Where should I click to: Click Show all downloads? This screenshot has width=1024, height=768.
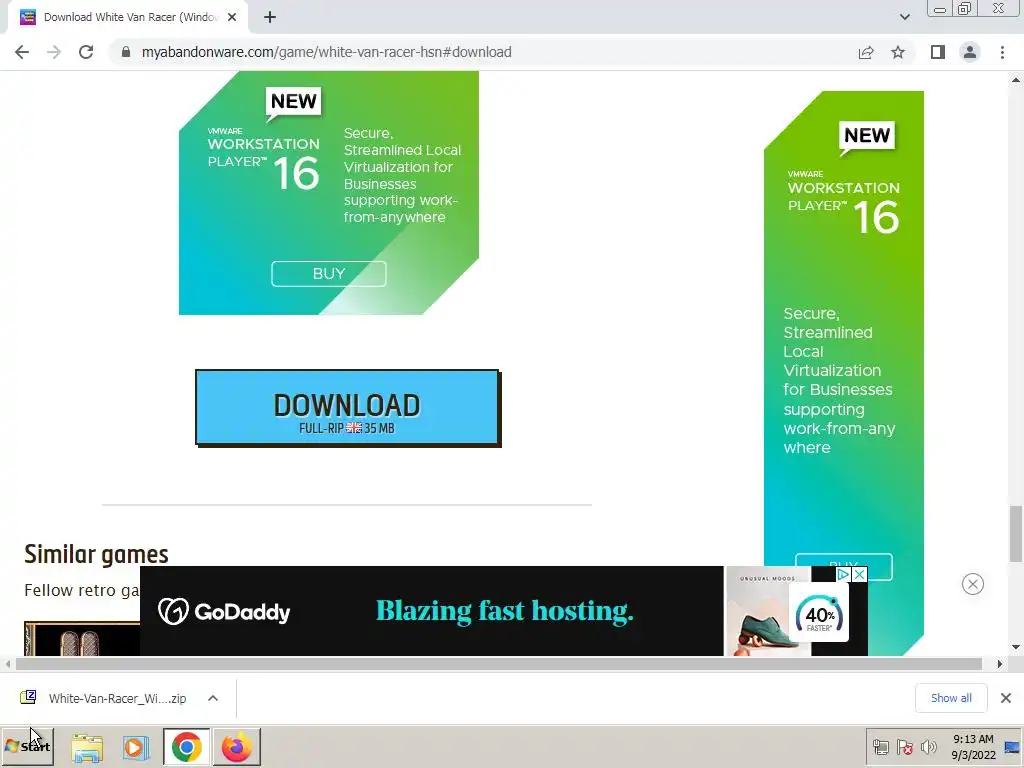(x=951, y=698)
